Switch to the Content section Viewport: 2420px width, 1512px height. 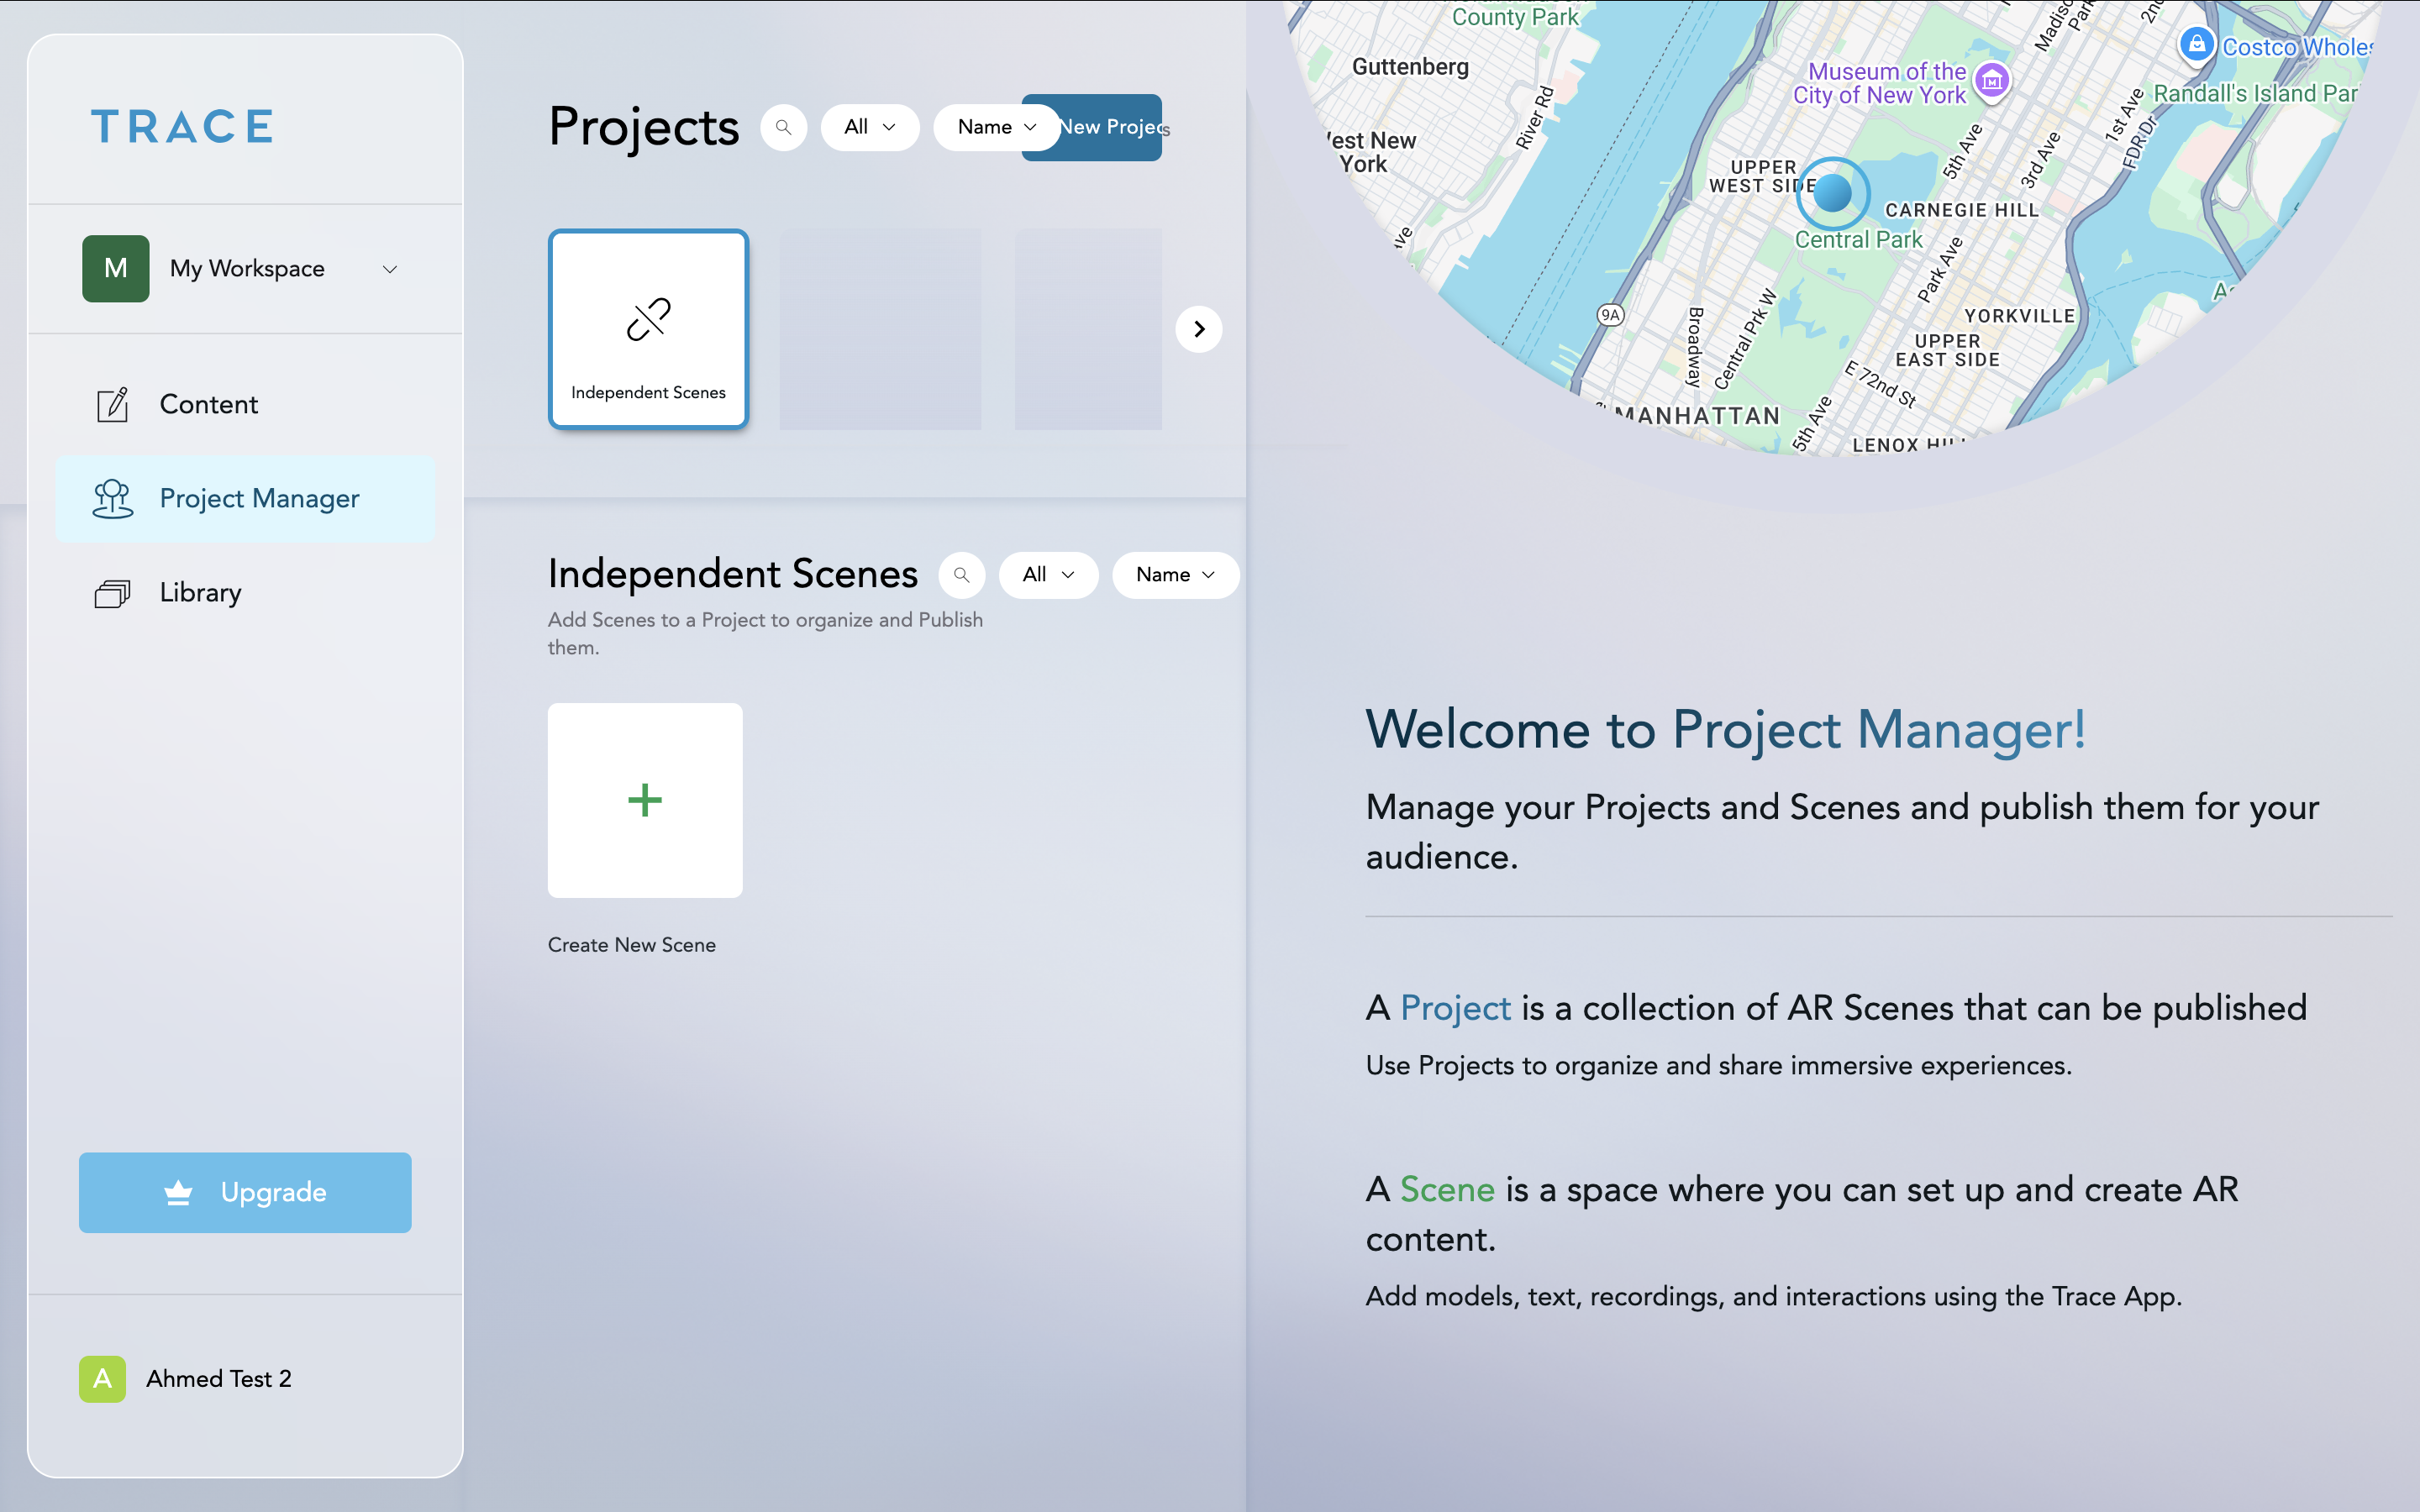tap(209, 404)
